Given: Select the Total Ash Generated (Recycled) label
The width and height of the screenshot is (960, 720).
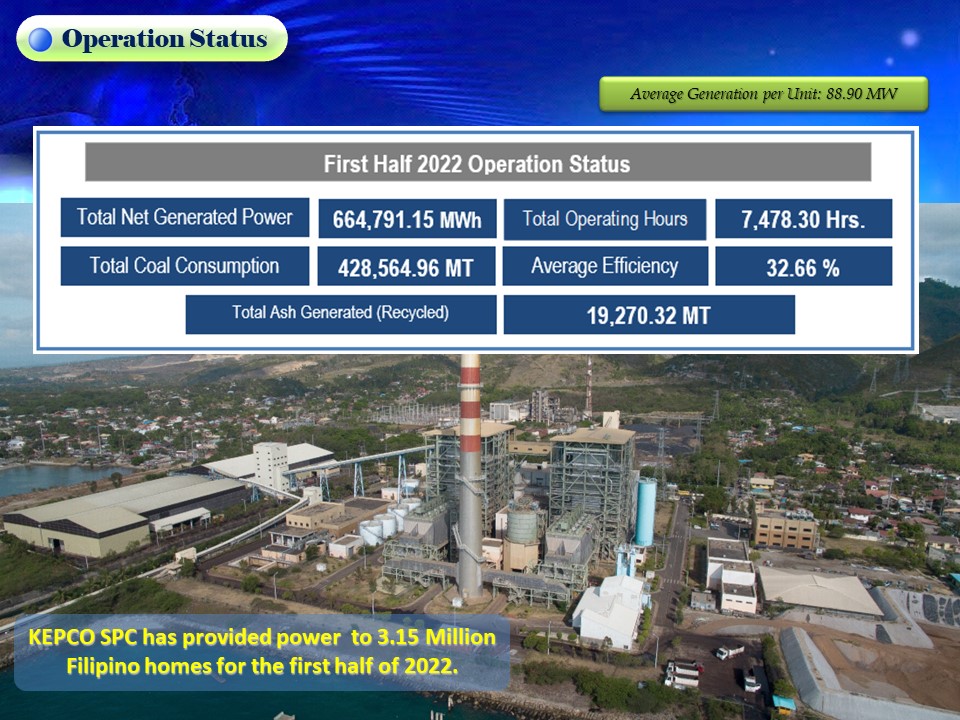Looking at the screenshot, I should 340,314.
